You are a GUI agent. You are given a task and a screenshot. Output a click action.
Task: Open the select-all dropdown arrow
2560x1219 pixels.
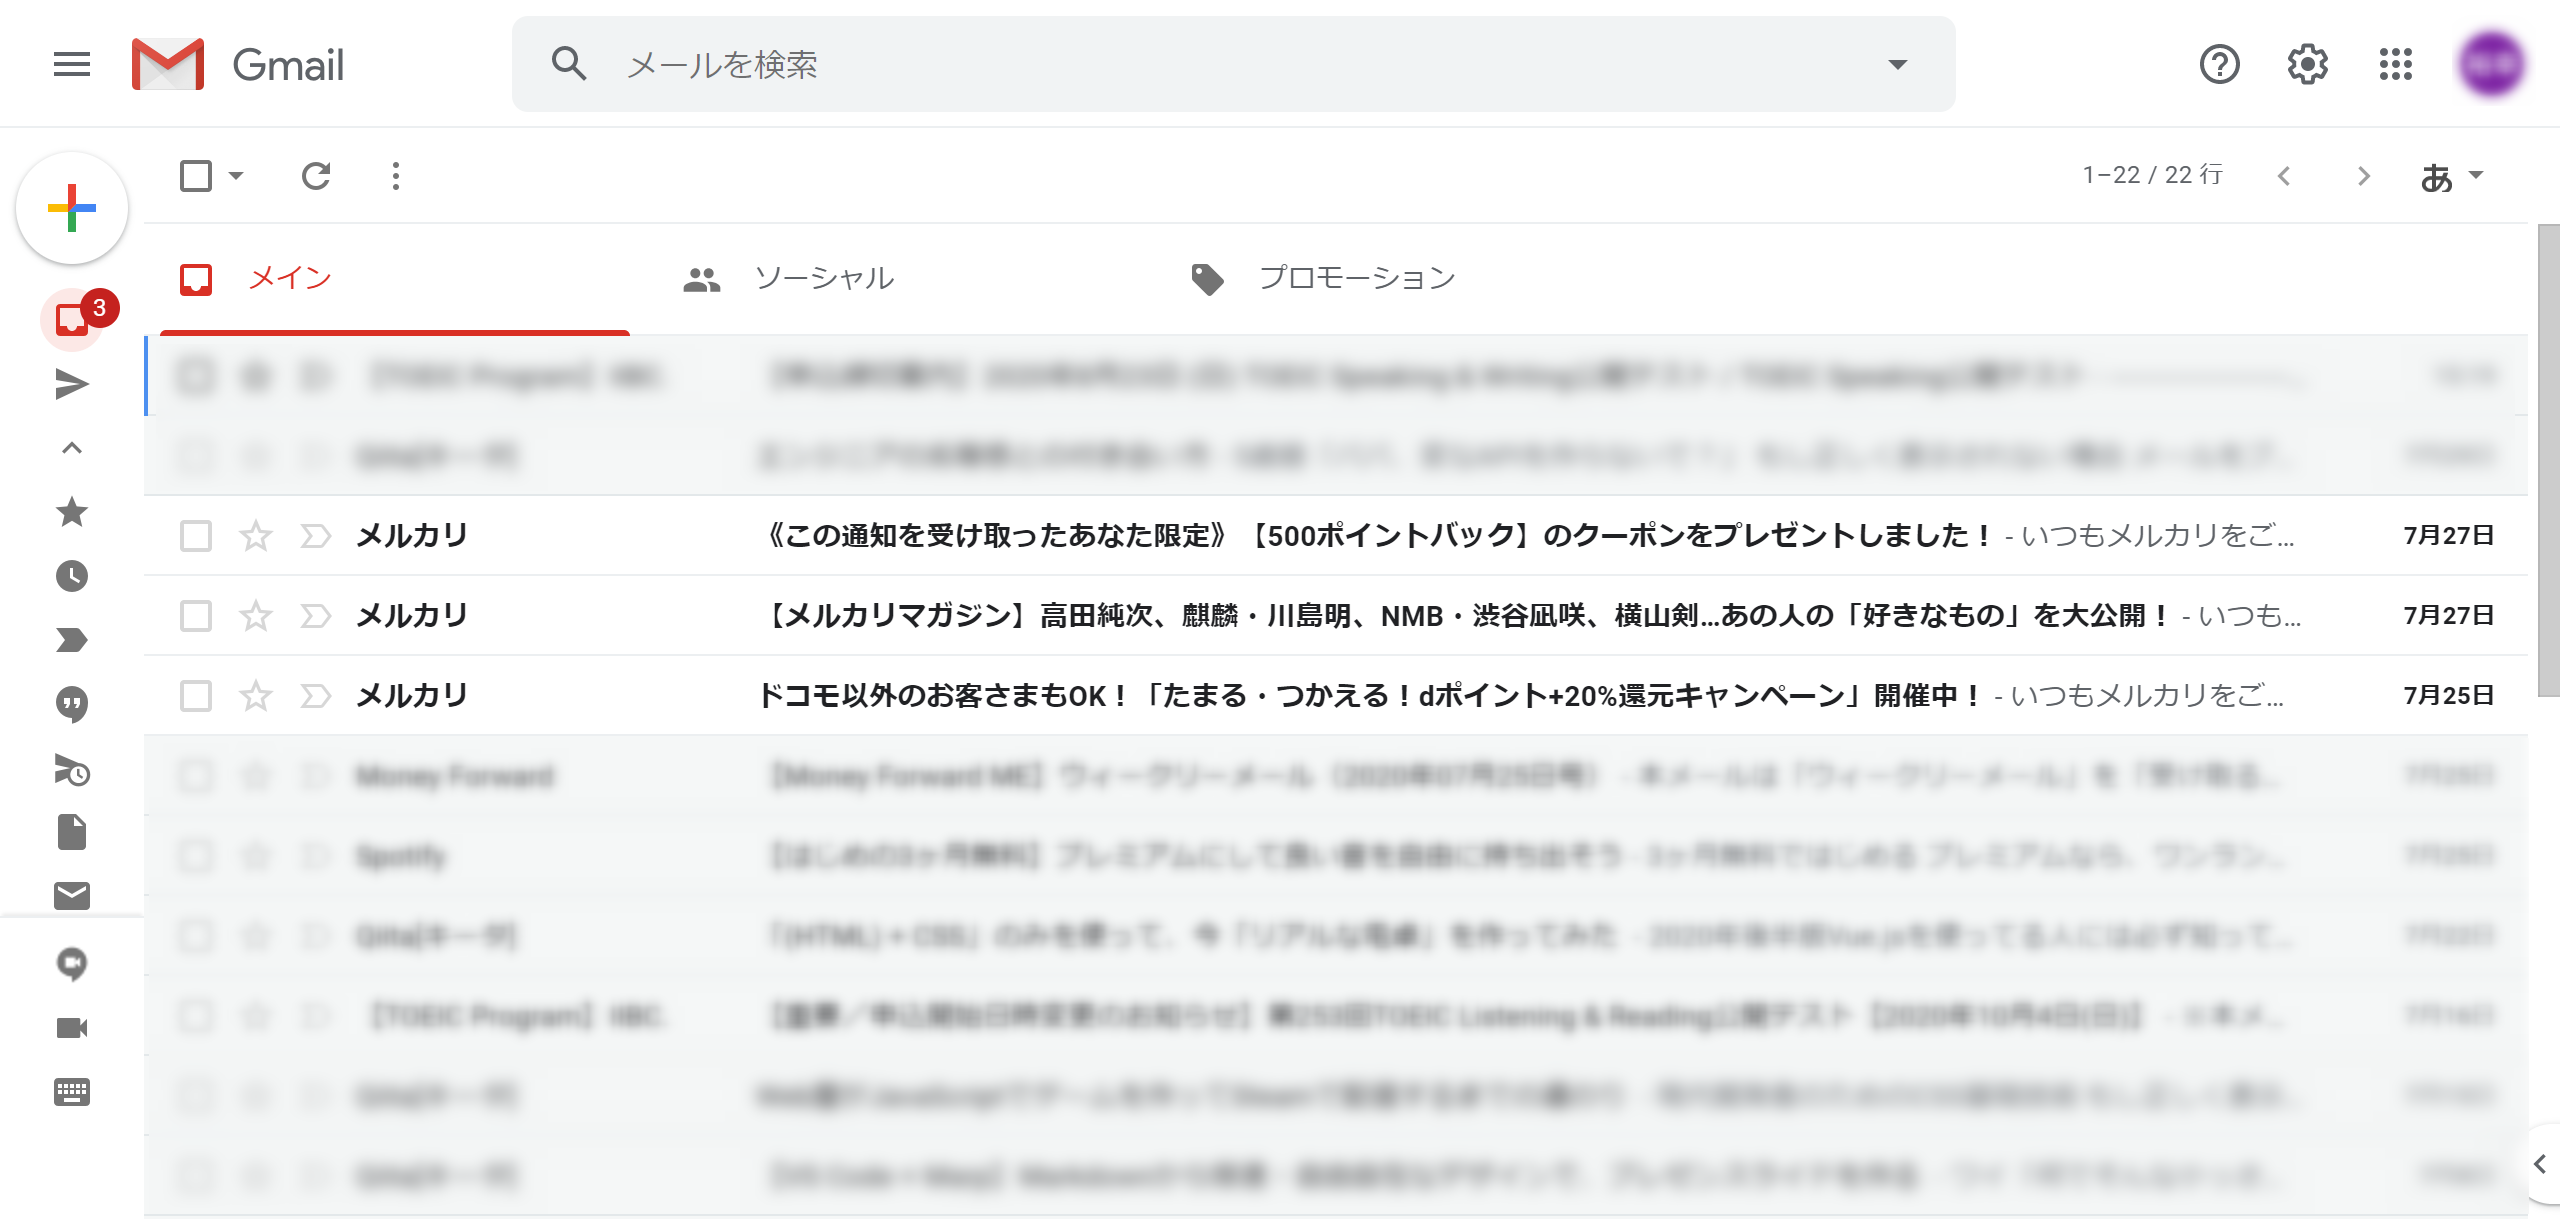click(236, 176)
